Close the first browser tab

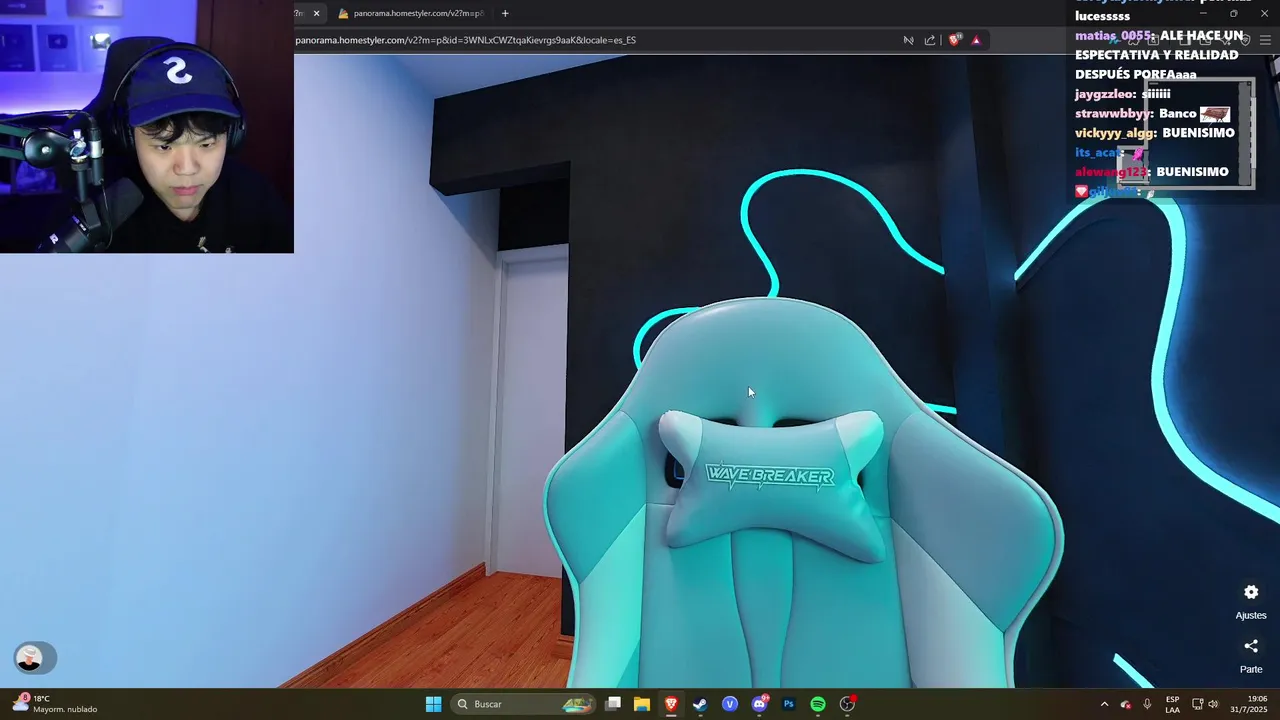[x=316, y=13]
